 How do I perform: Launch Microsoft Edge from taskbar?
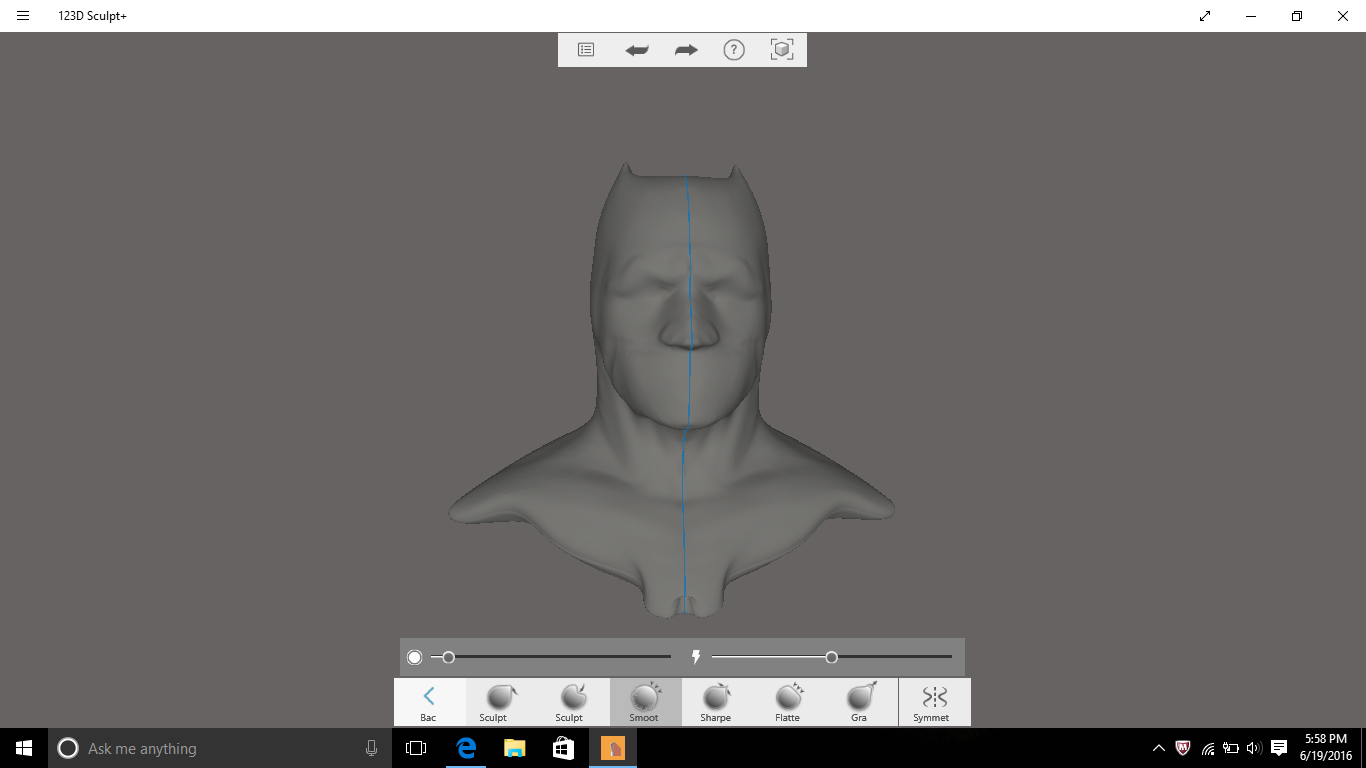465,748
